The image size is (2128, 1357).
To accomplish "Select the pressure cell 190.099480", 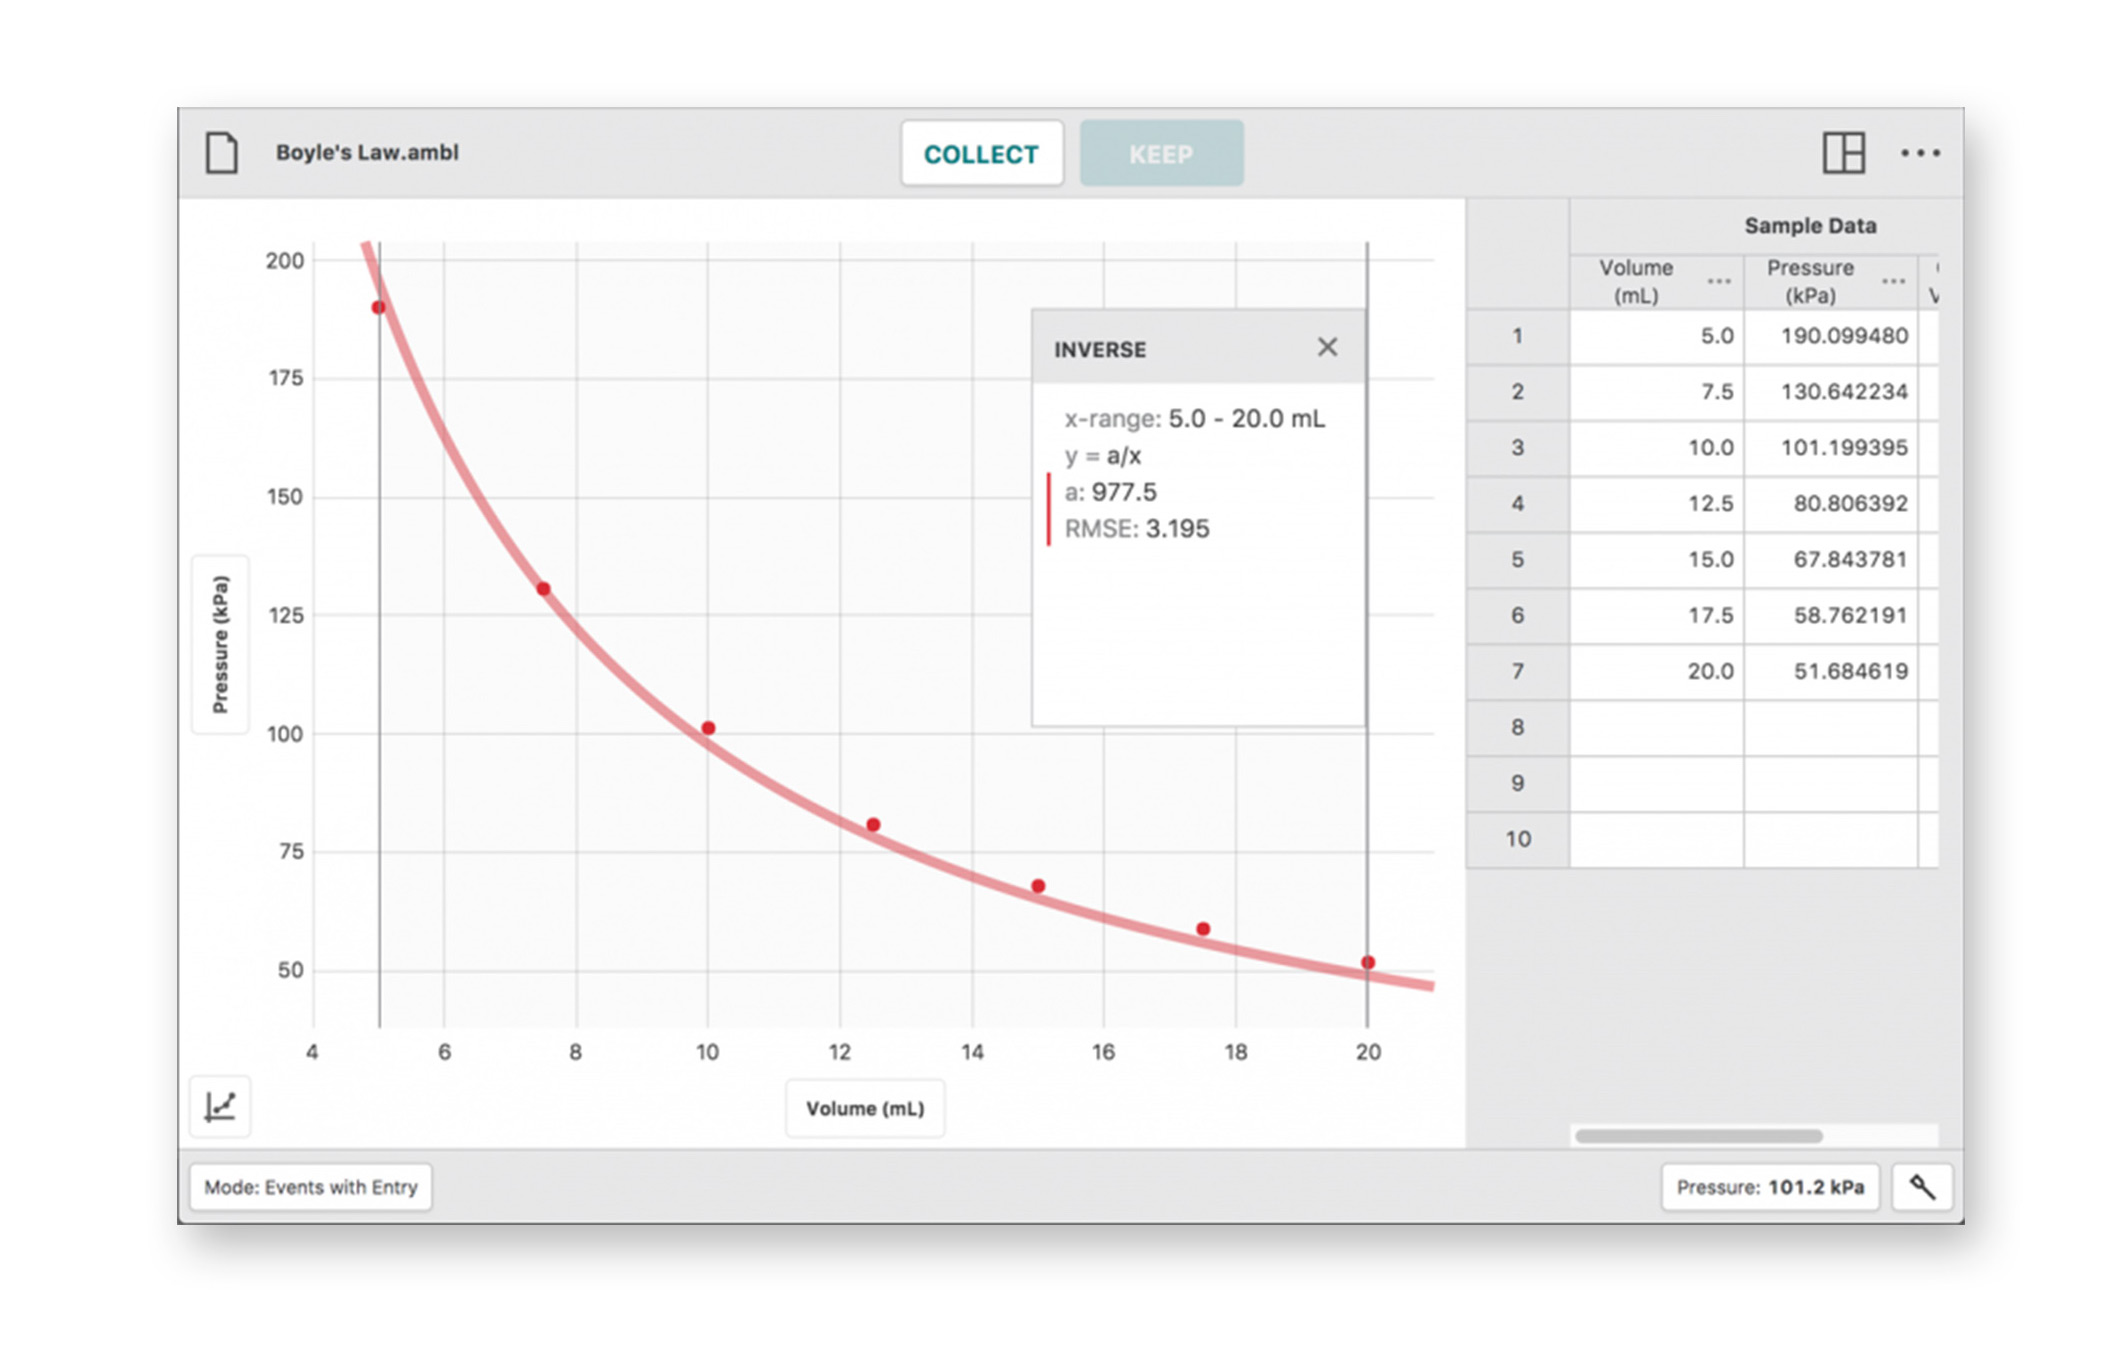I will tap(1831, 336).
